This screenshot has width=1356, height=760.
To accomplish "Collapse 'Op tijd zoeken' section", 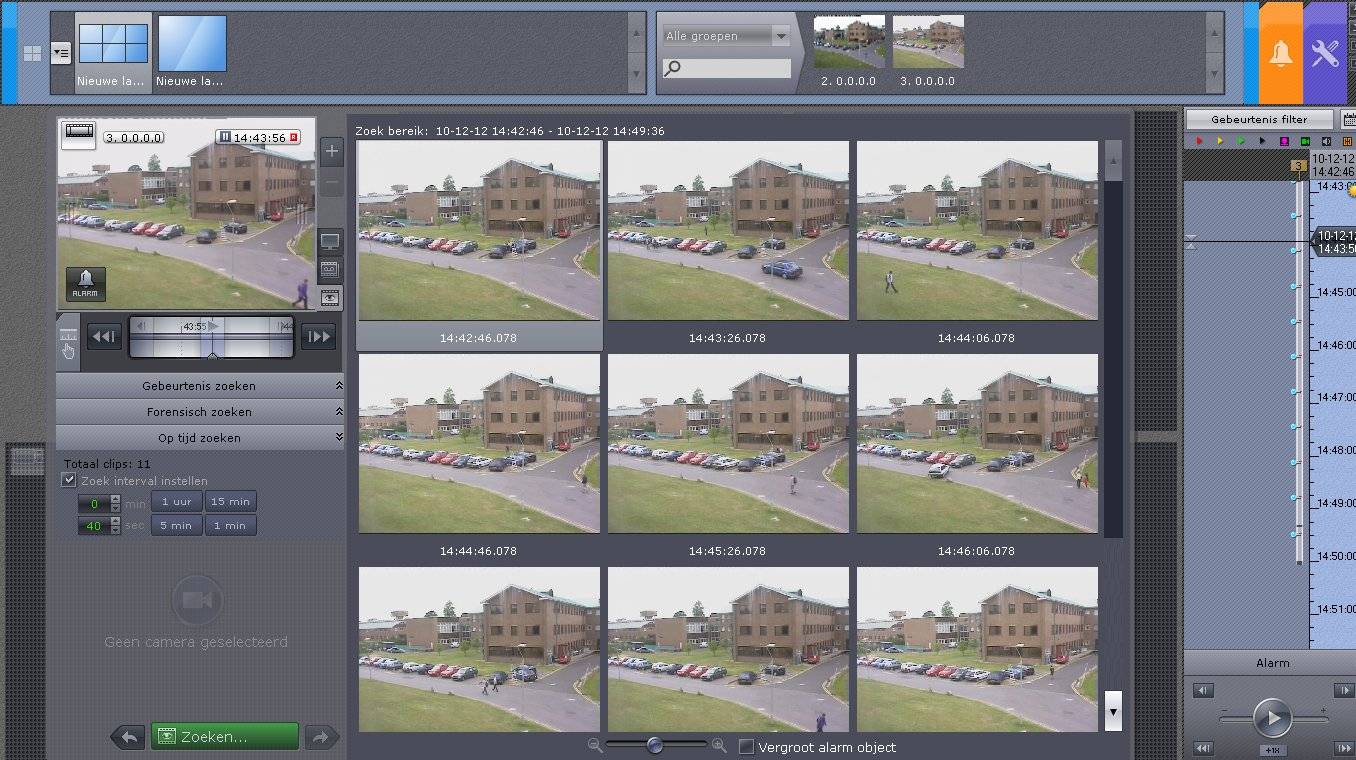I will point(200,438).
